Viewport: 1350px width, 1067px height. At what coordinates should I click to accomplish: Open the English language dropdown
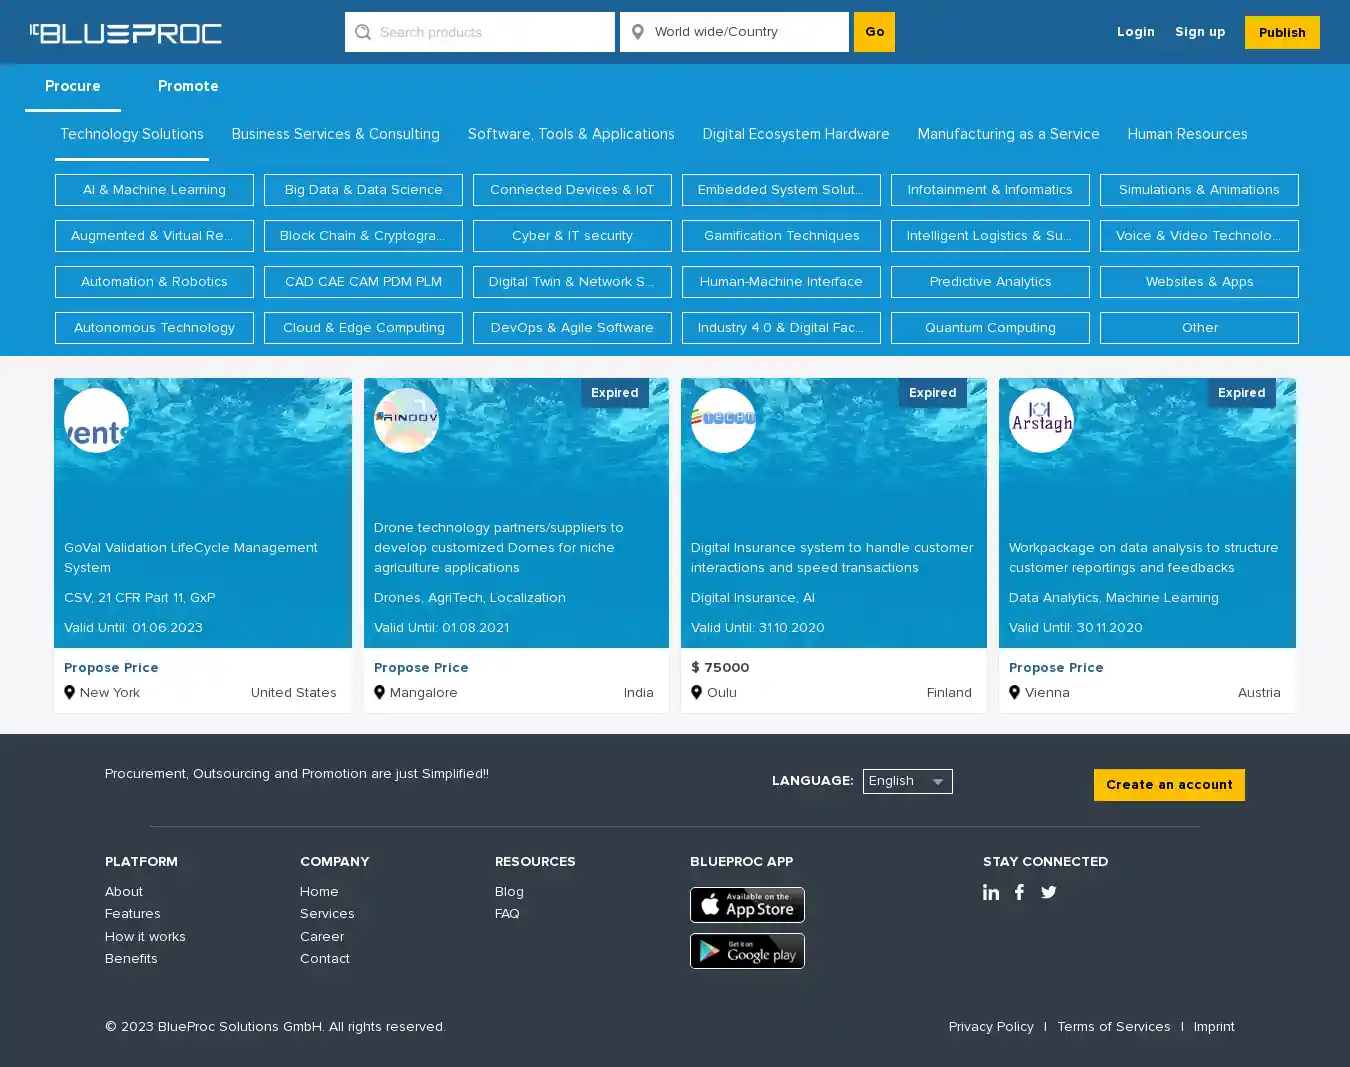(x=907, y=781)
